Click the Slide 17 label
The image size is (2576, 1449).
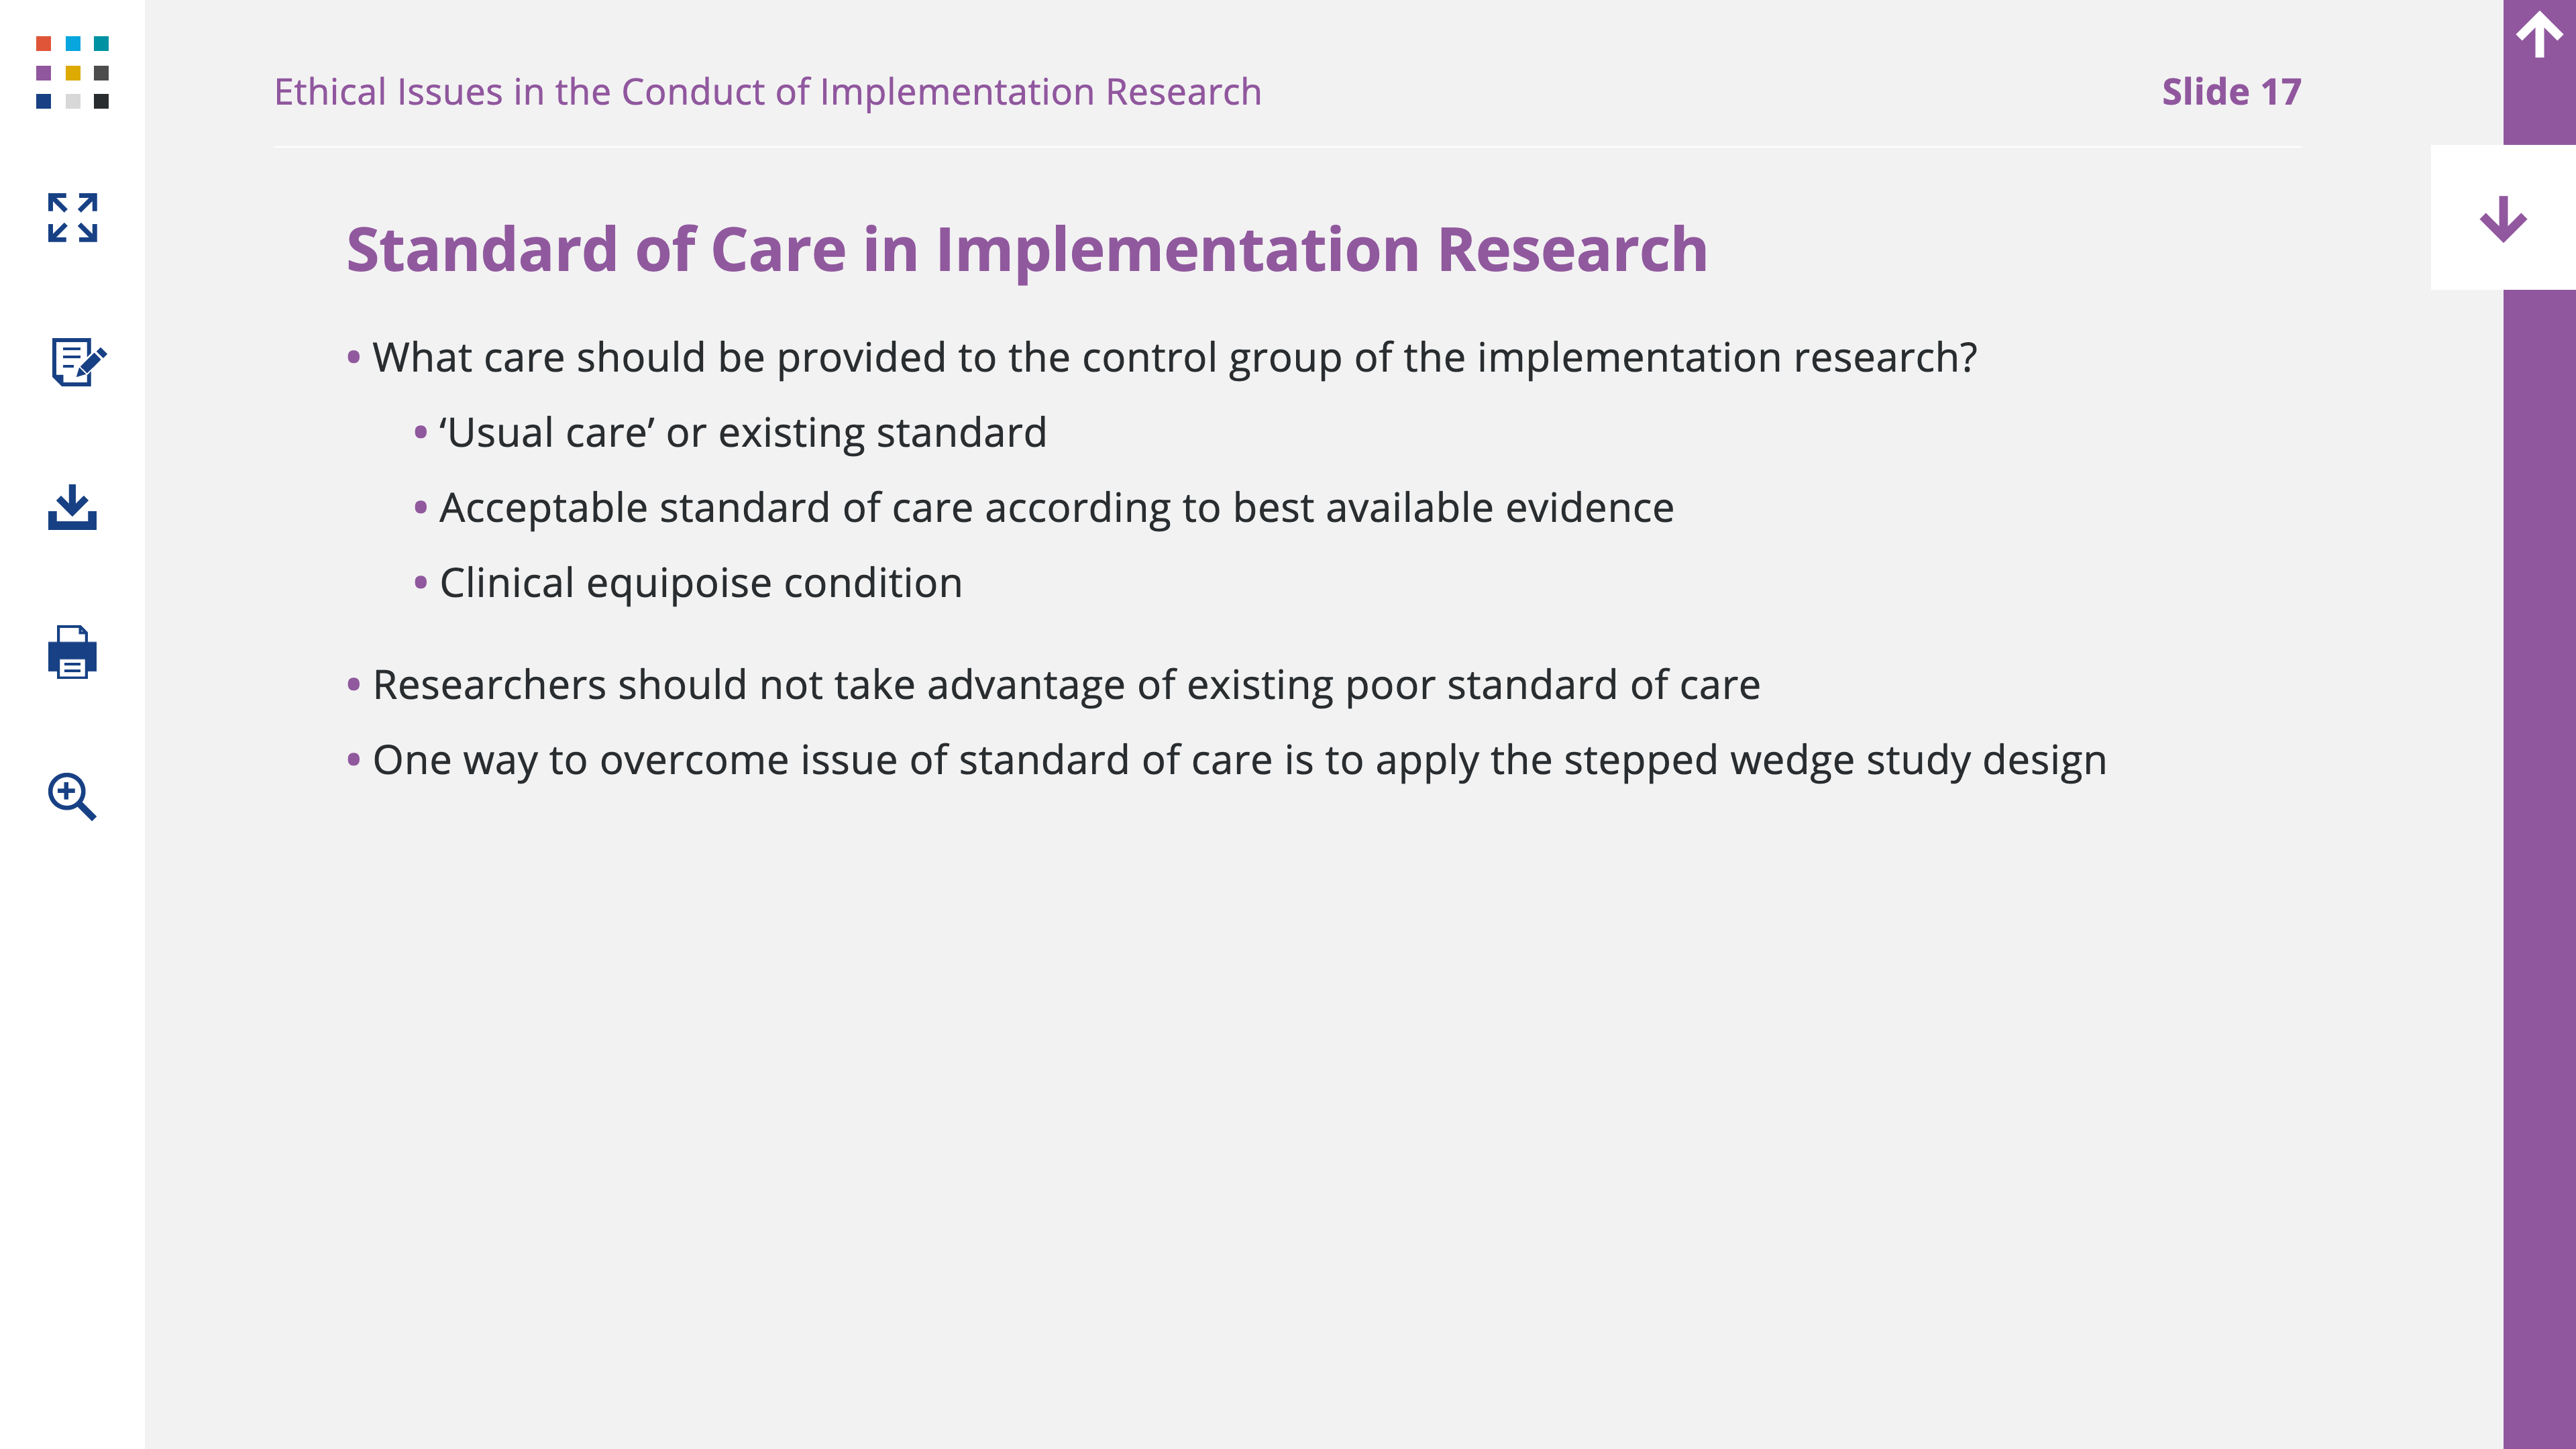coord(2231,92)
